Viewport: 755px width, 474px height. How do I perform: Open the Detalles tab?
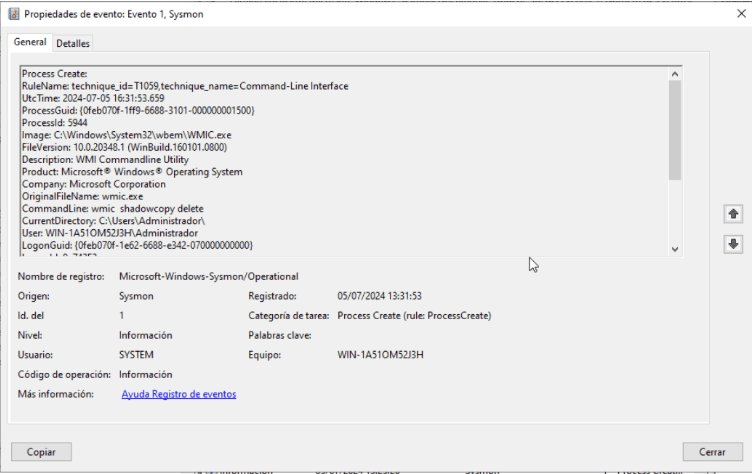point(73,43)
